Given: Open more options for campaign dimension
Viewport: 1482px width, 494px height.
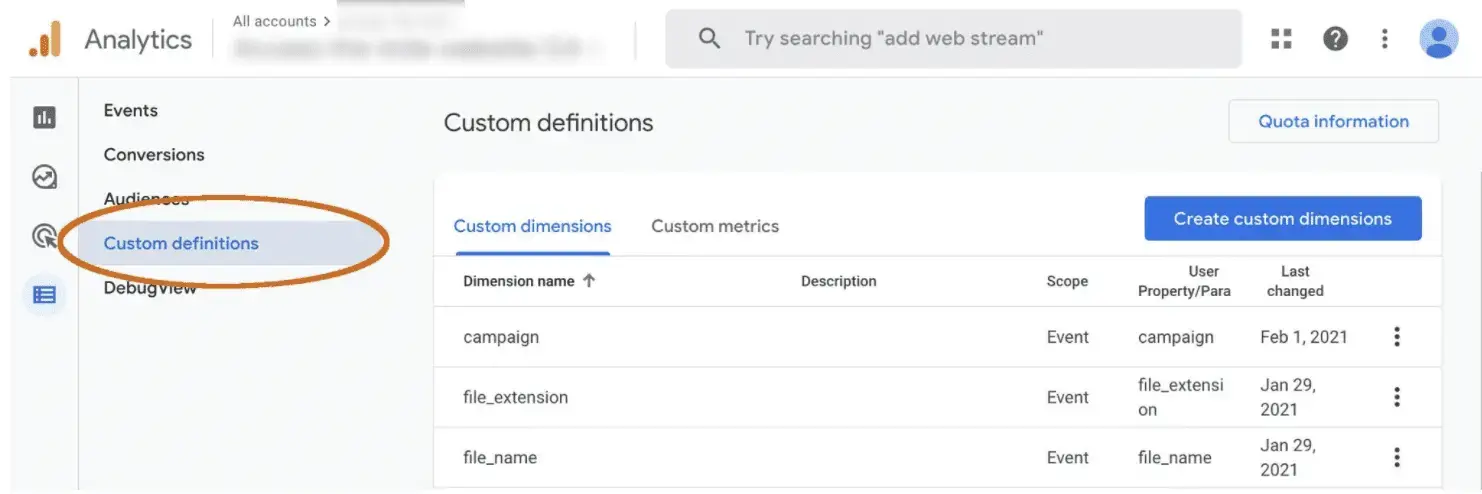Looking at the screenshot, I should click(1397, 337).
